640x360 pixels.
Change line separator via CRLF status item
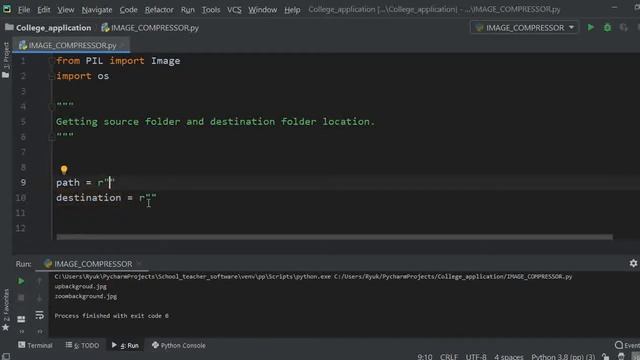449,357
